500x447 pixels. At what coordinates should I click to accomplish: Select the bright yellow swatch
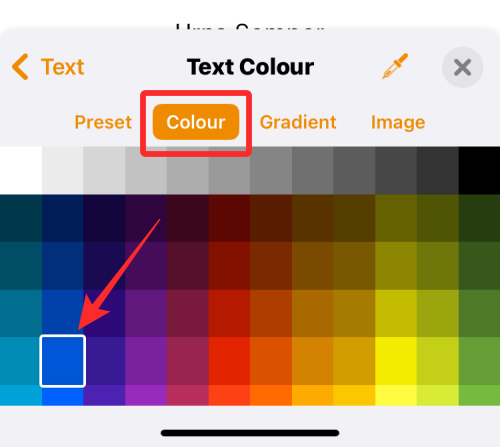[396, 361]
